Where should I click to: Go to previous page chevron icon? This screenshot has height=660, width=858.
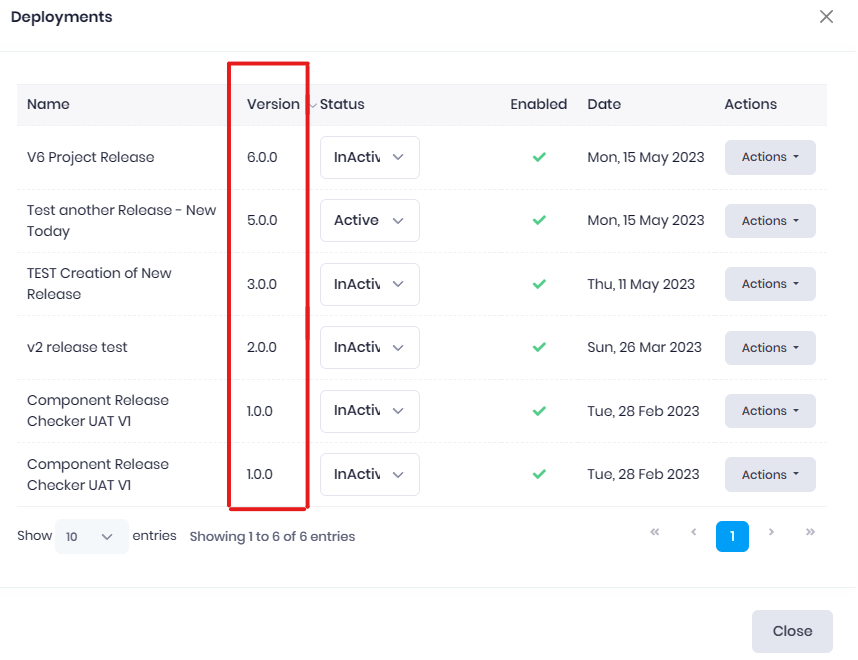693,533
